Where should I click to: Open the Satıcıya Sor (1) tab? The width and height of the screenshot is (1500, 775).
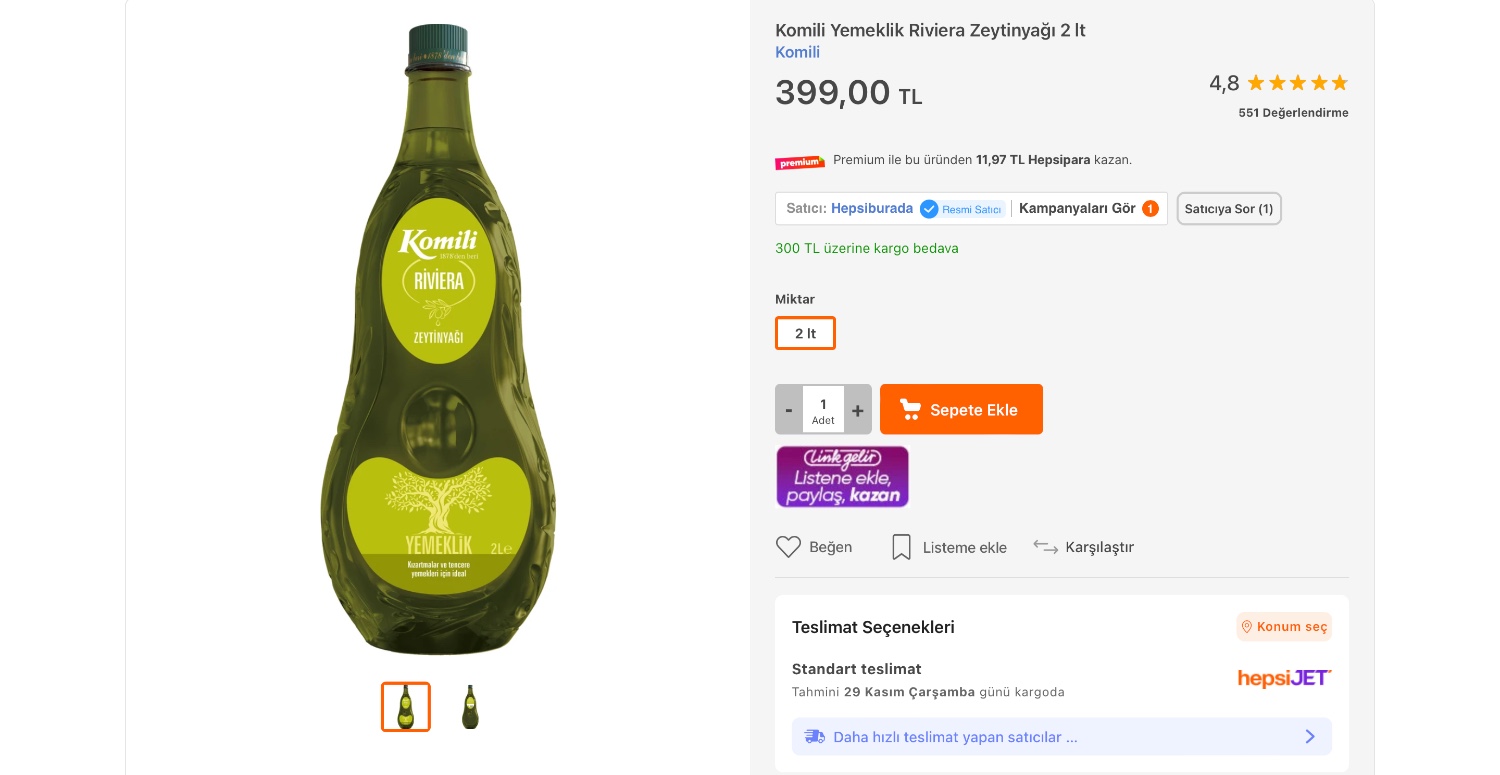tap(1229, 209)
